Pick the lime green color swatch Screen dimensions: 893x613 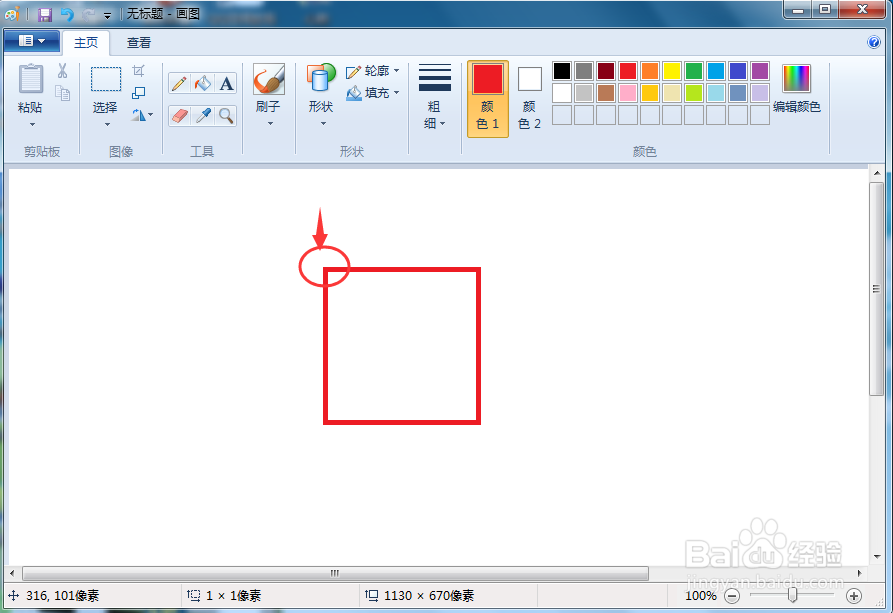coord(694,93)
